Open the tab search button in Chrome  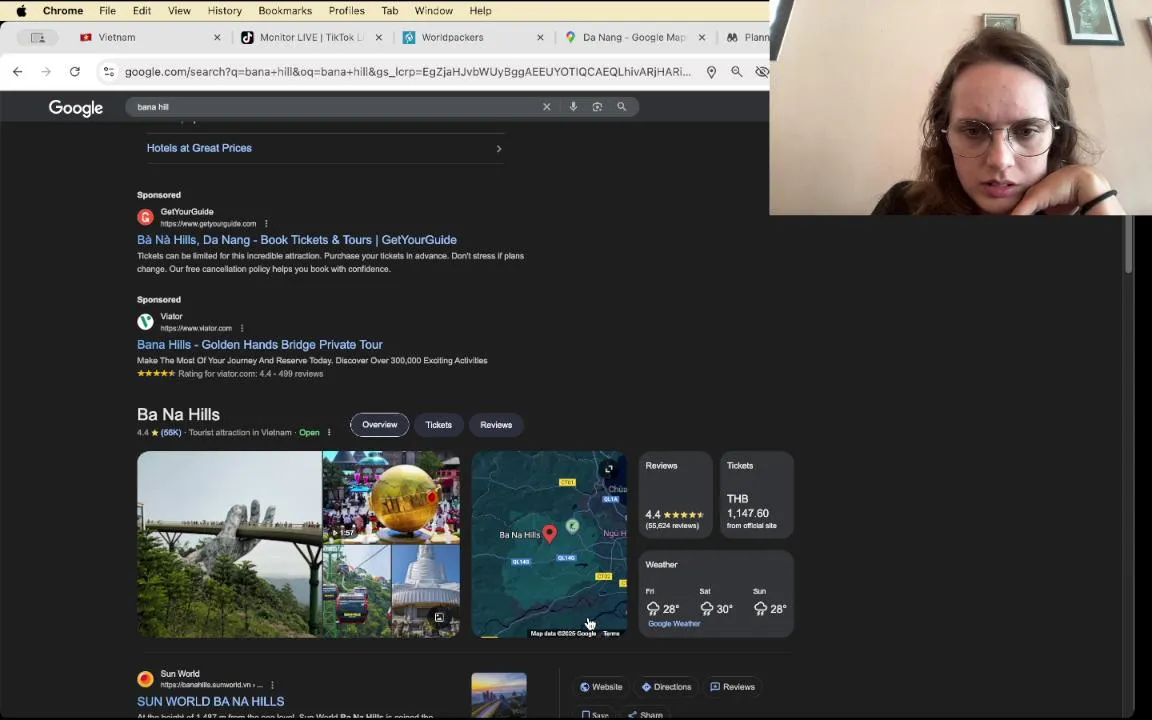click(x=37, y=37)
